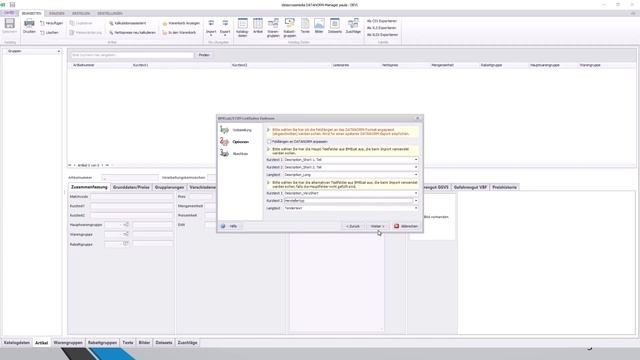The height and width of the screenshot is (360, 640).
Task: Click the article search input field
Action: click(132, 55)
